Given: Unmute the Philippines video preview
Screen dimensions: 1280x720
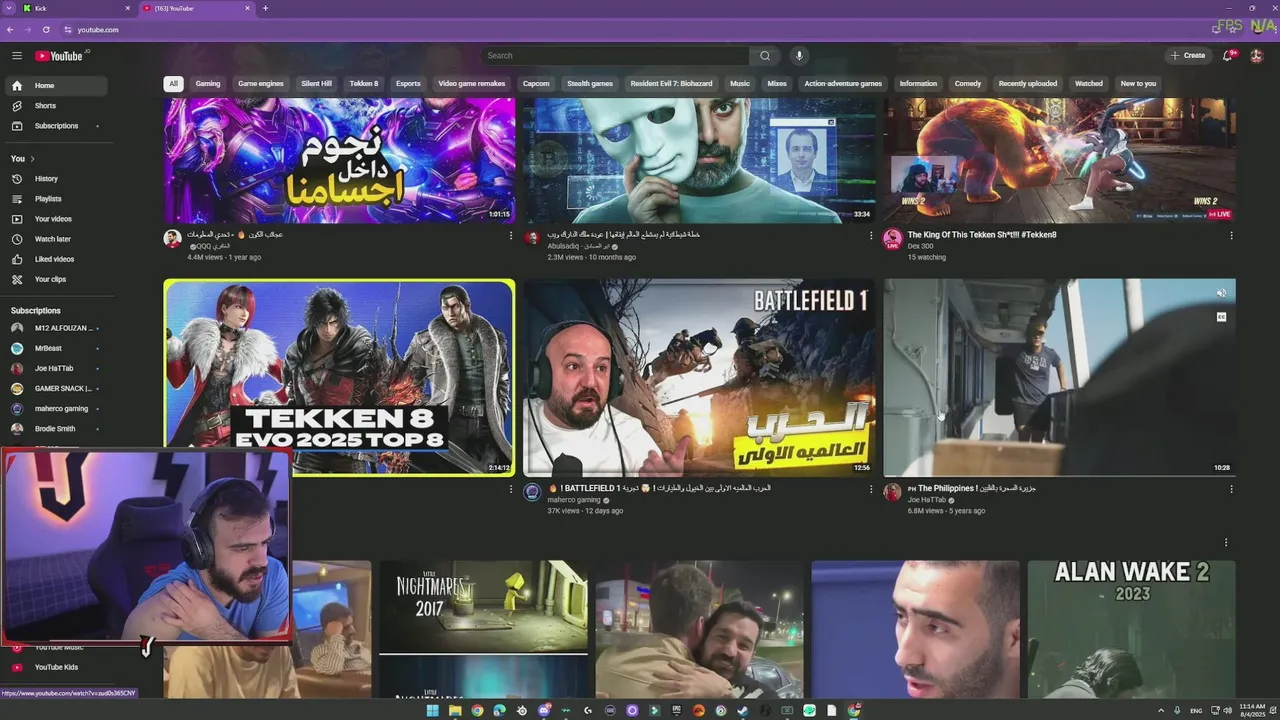Looking at the screenshot, I should point(1221,293).
